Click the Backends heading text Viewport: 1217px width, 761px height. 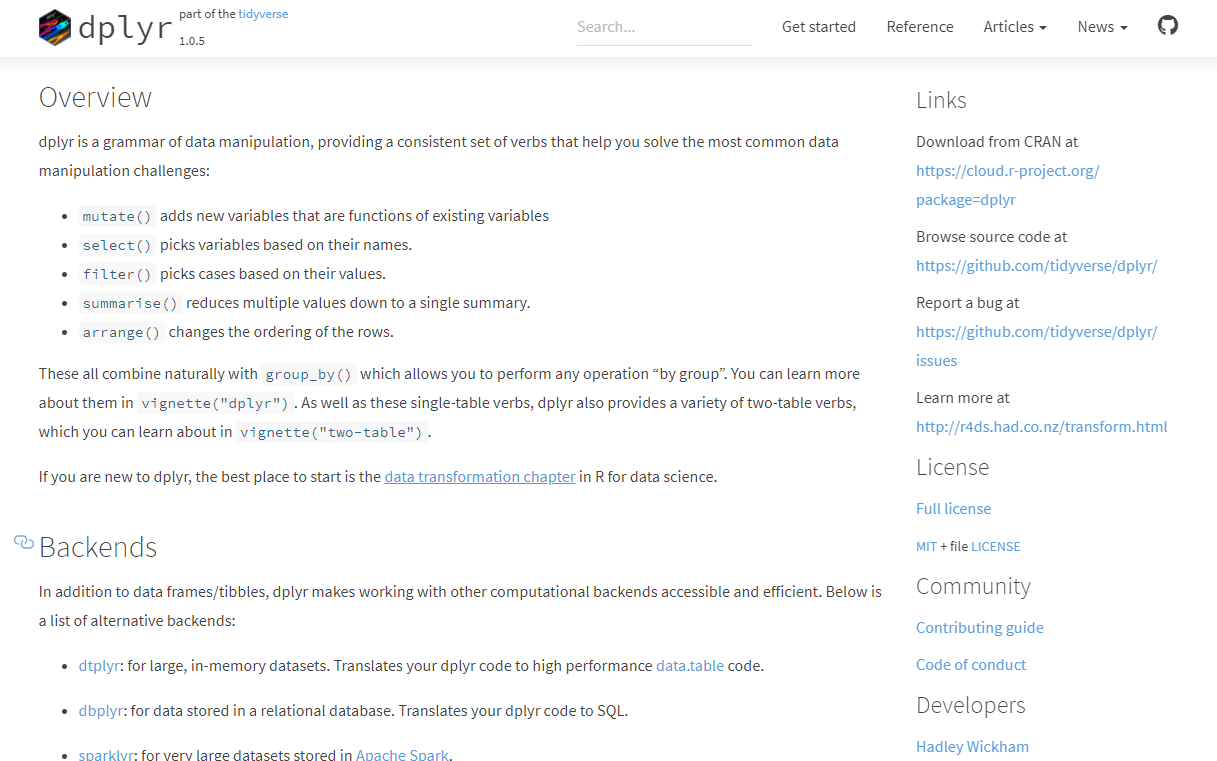(x=98, y=548)
